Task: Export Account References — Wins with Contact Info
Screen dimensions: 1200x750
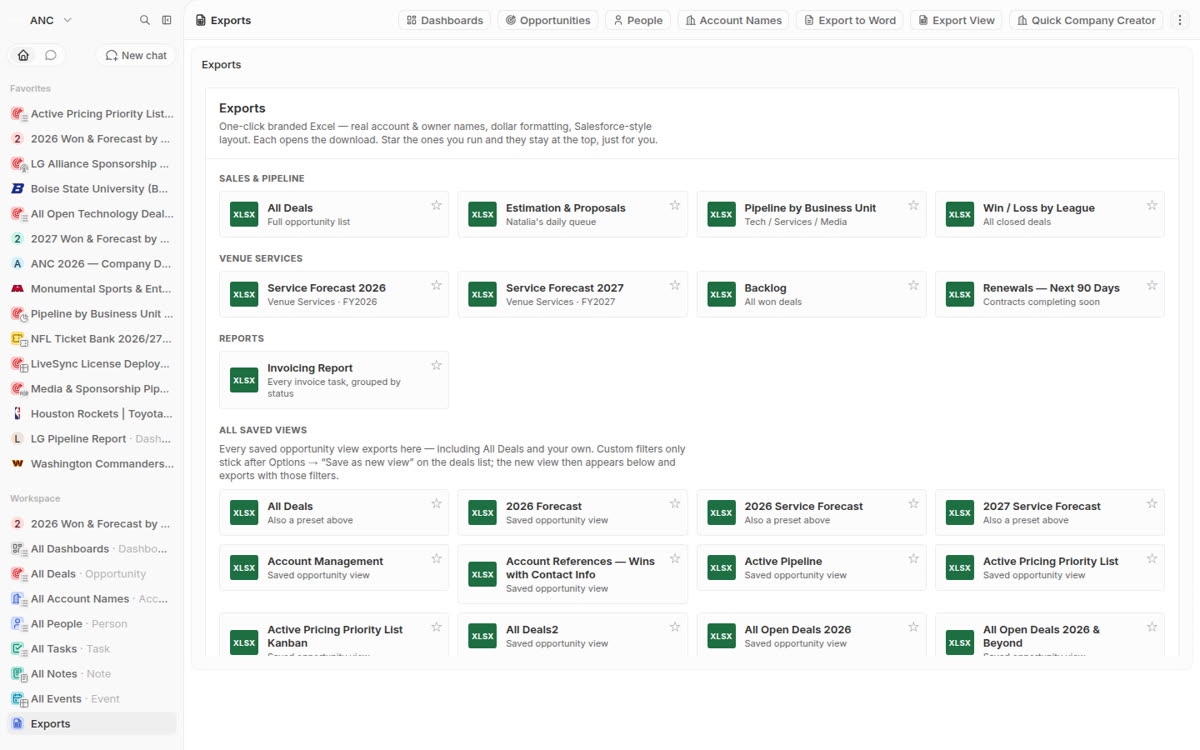Action: 572,574
